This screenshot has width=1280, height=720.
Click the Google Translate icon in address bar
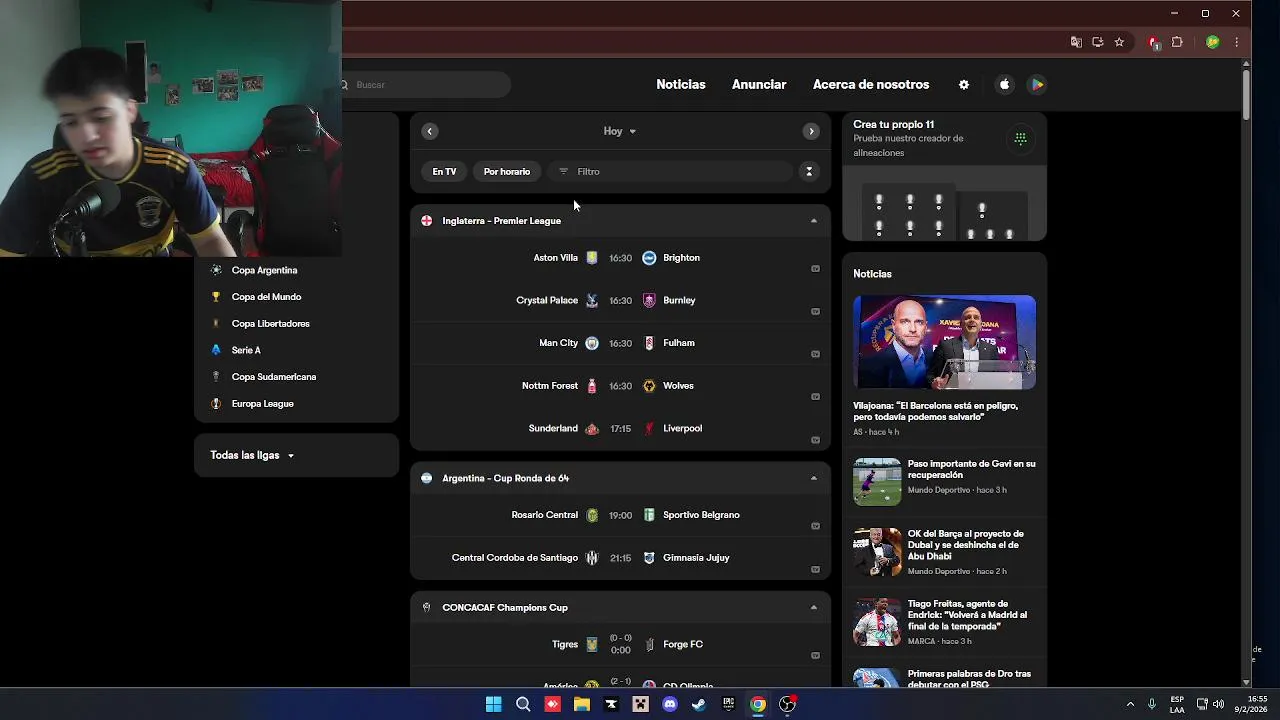point(1076,42)
